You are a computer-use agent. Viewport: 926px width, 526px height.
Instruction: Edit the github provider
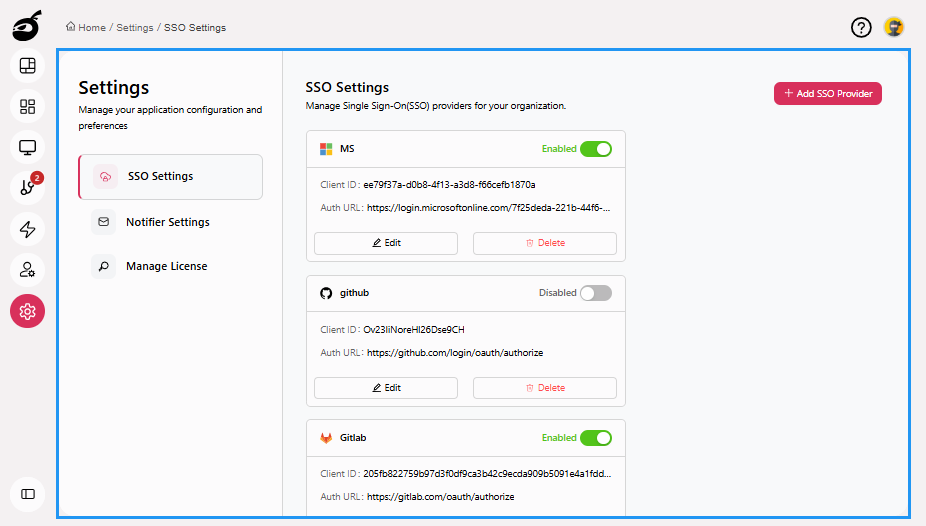point(386,388)
